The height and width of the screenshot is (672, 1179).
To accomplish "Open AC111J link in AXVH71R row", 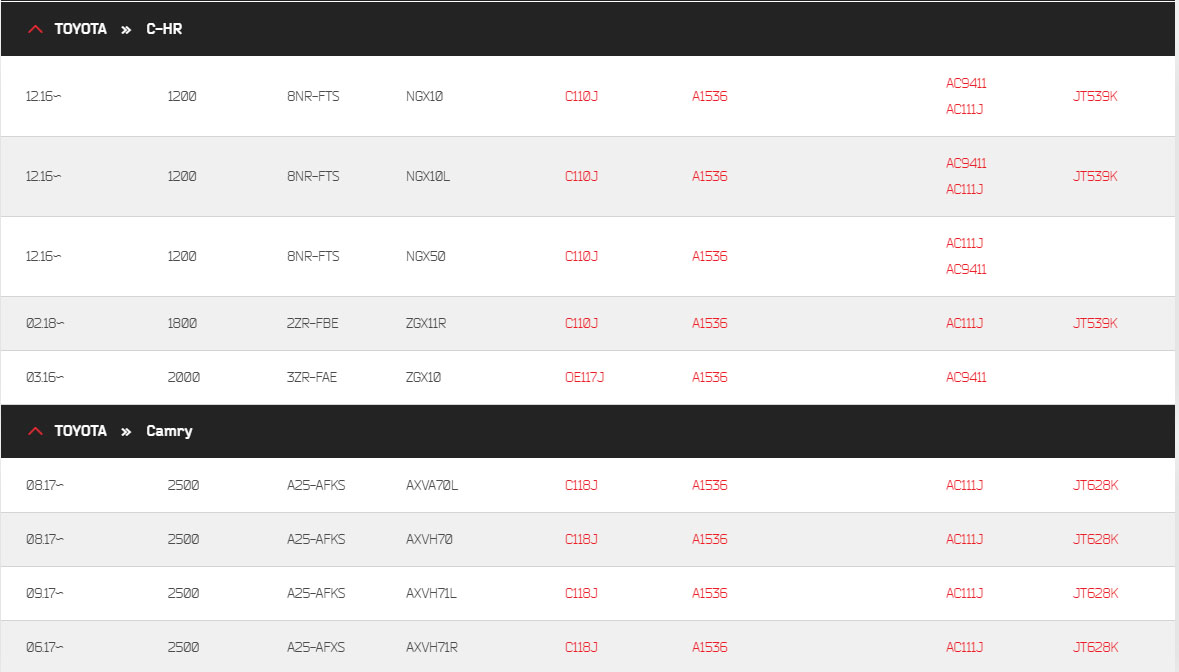I will [965, 647].
